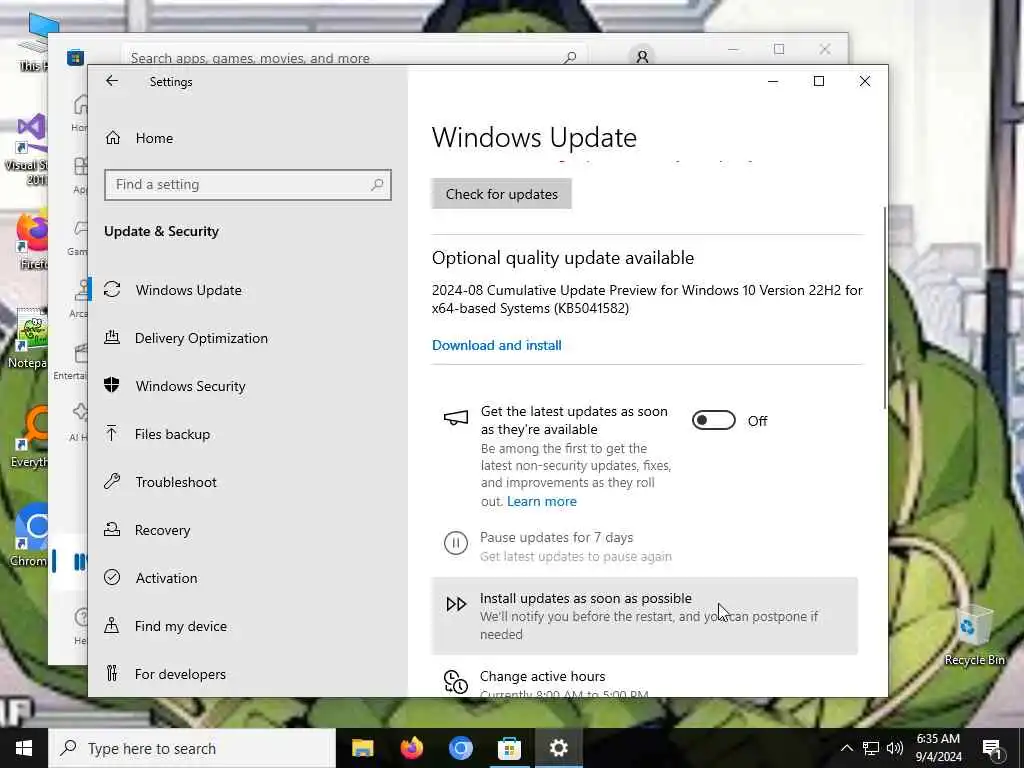The height and width of the screenshot is (768, 1024).
Task: Click the Files backup arrow icon
Action: [112, 434]
